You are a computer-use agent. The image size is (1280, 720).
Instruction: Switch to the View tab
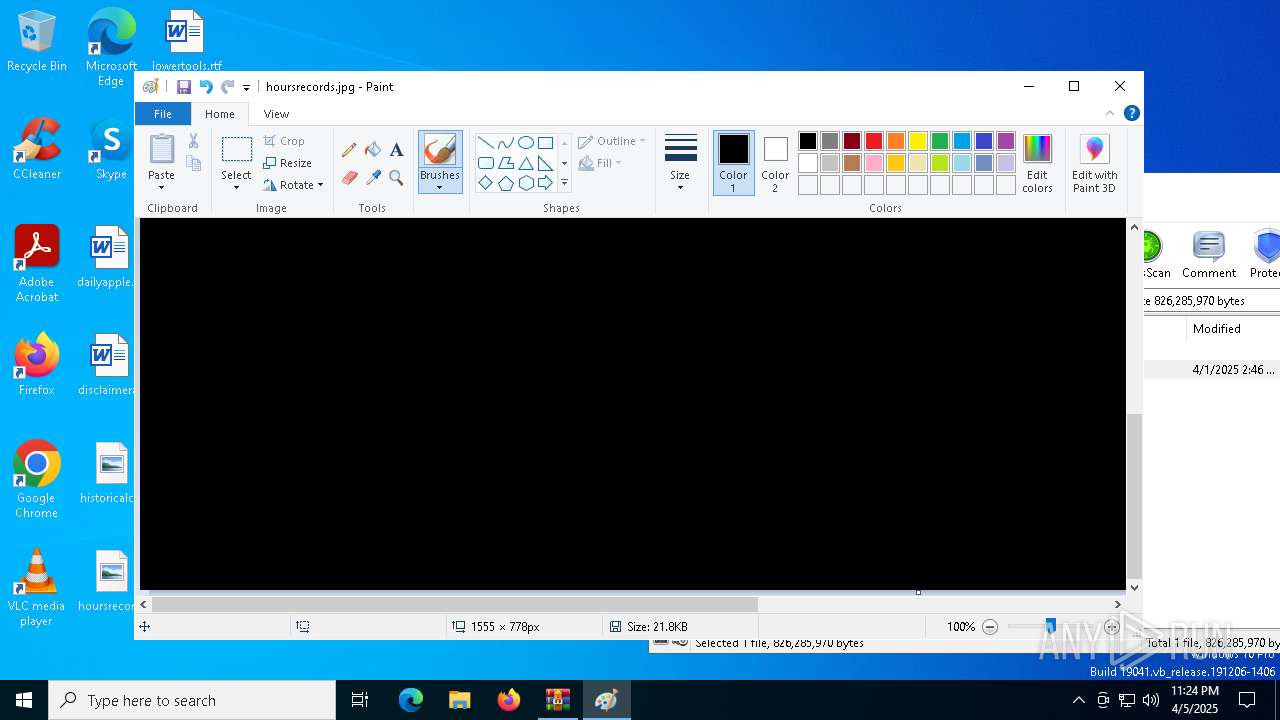point(276,114)
